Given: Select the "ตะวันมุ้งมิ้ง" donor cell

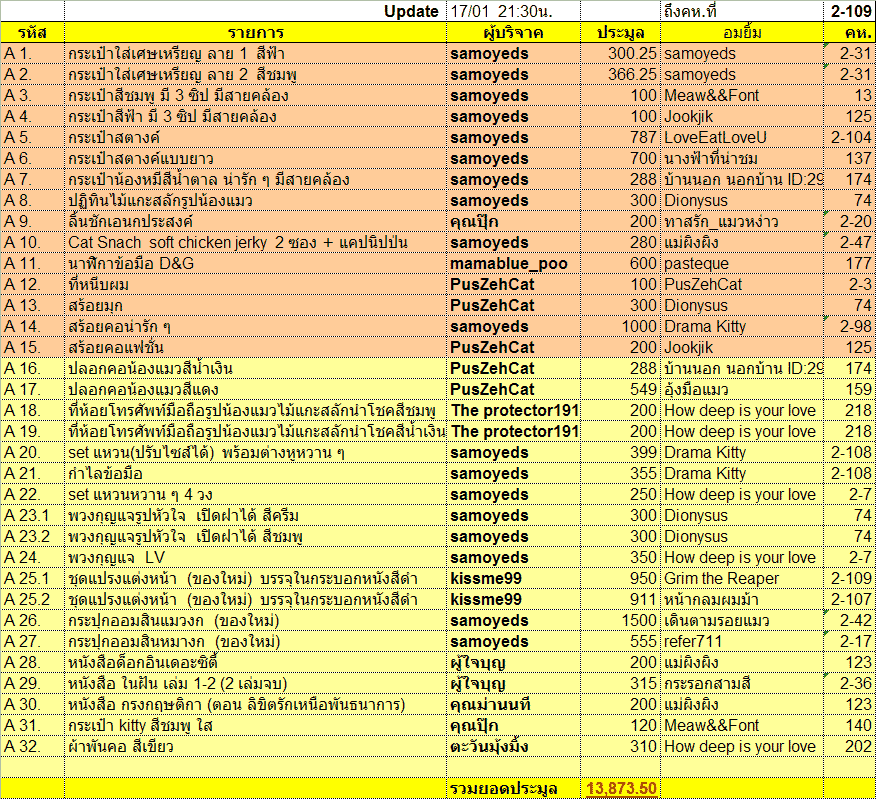Looking at the screenshot, I should pyautogui.click(x=512, y=746).
